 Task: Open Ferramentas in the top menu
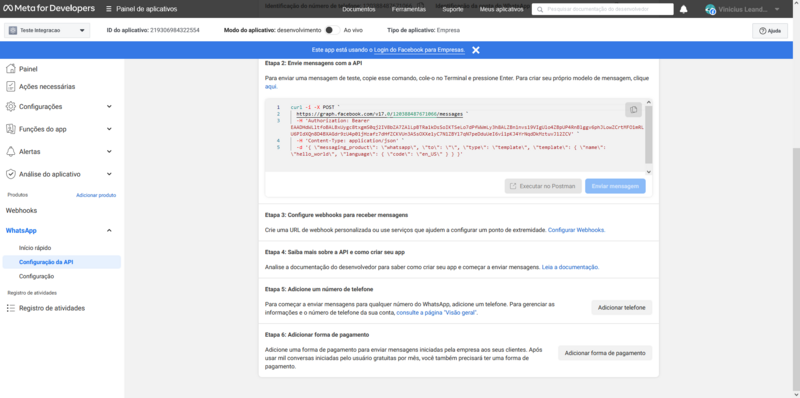coord(409,9)
